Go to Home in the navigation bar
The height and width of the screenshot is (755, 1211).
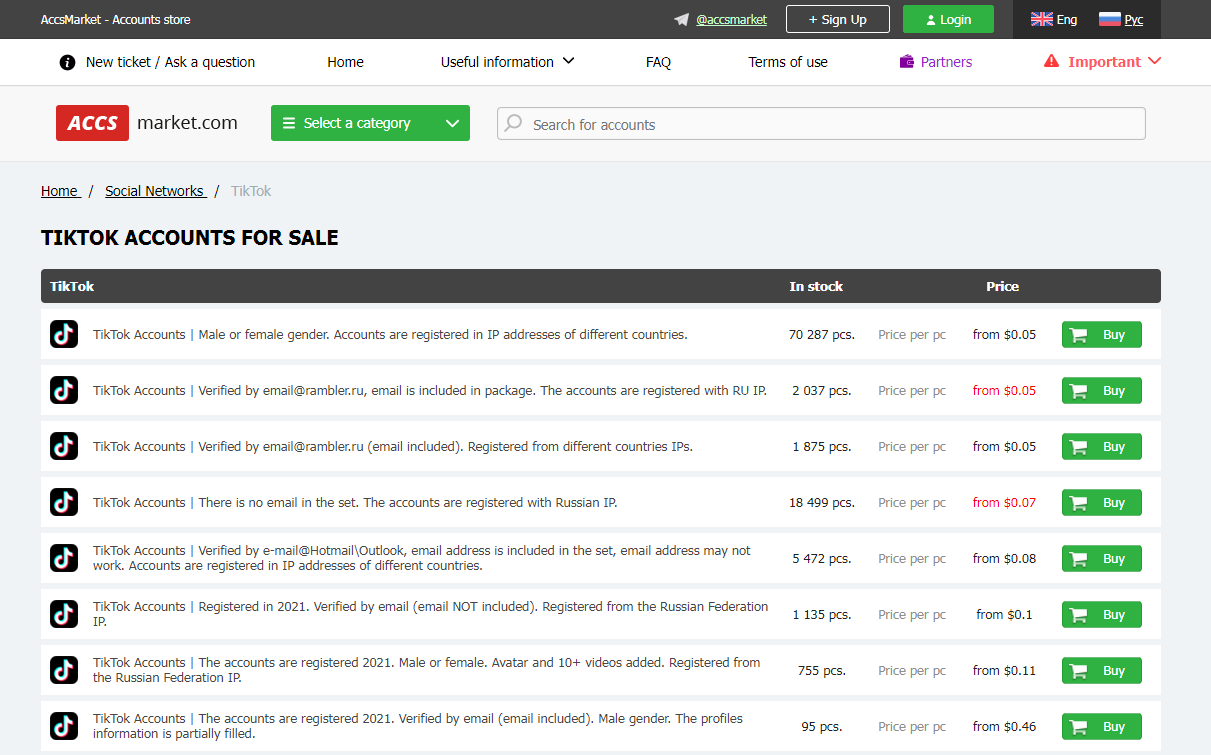pos(345,62)
